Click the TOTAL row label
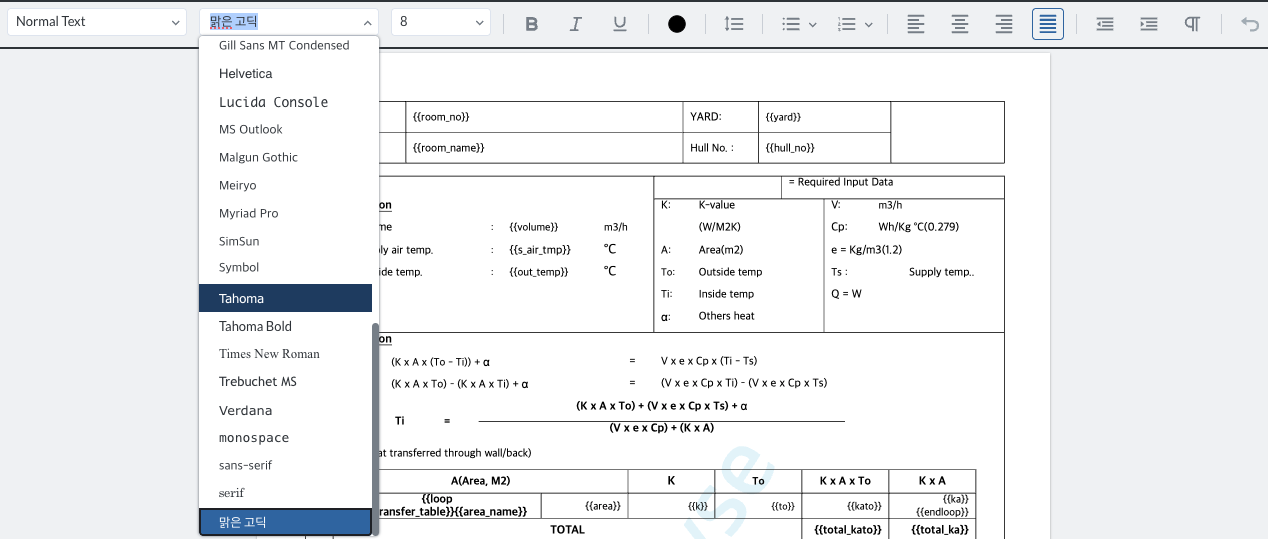Viewport: 1268px width, 539px height. click(567, 529)
